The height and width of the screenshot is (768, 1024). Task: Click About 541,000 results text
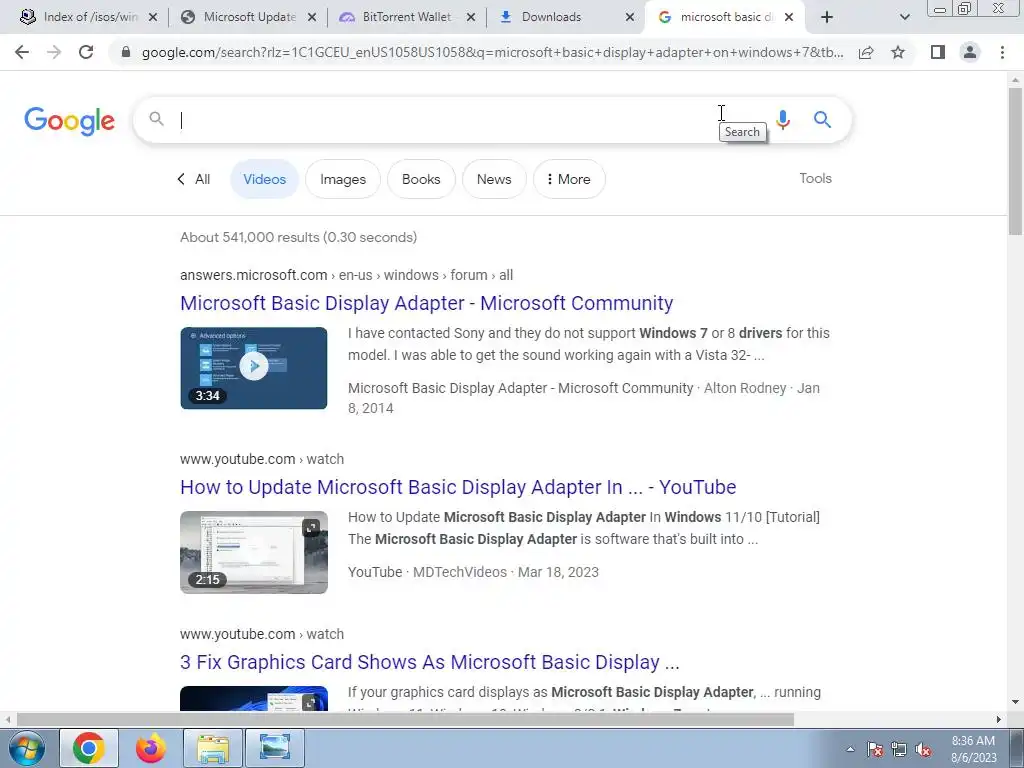[x=298, y=237]
